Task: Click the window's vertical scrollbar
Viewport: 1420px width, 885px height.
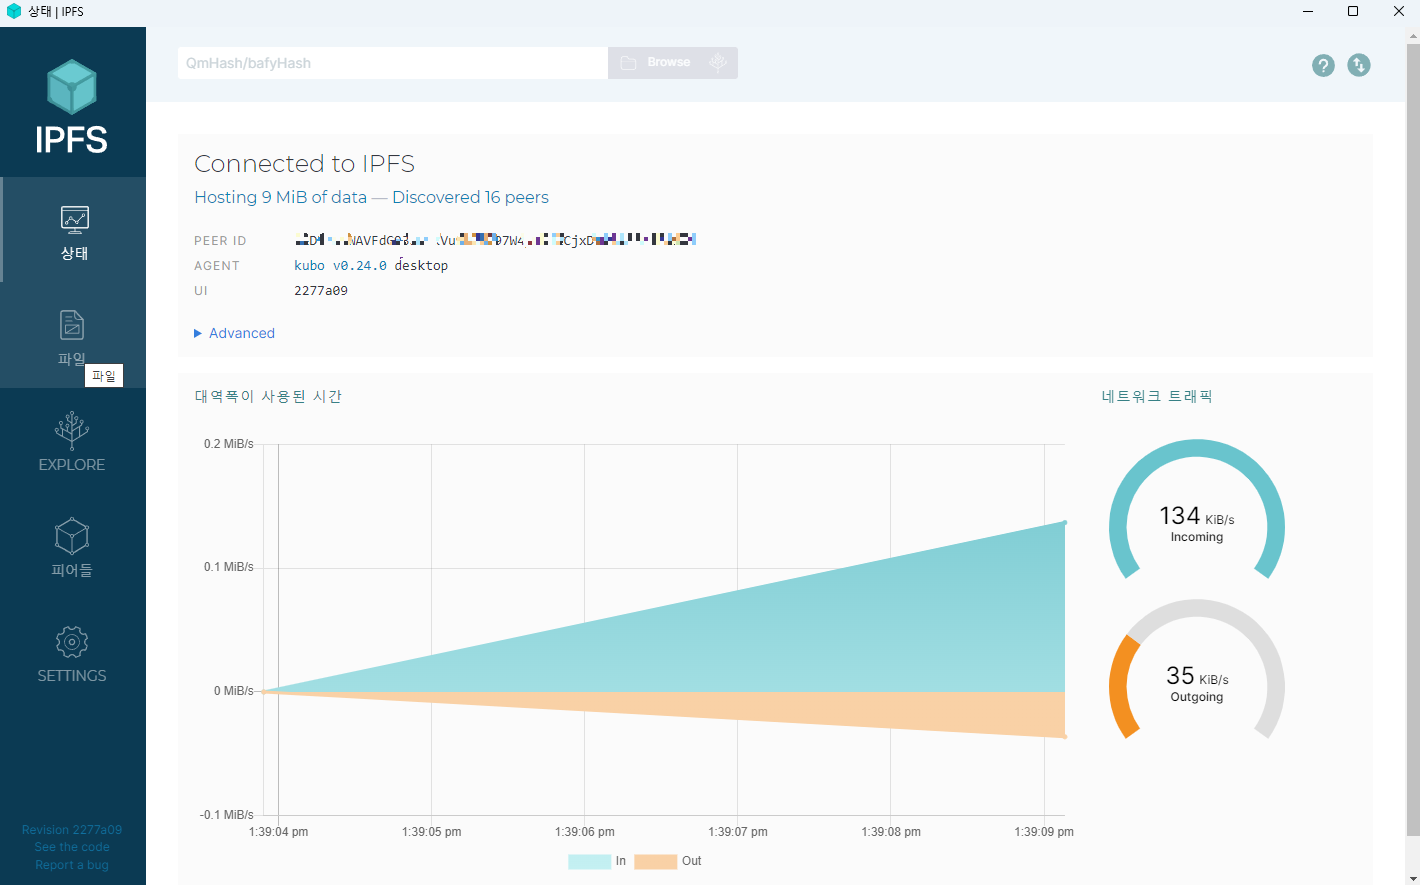Action: 1413,440
